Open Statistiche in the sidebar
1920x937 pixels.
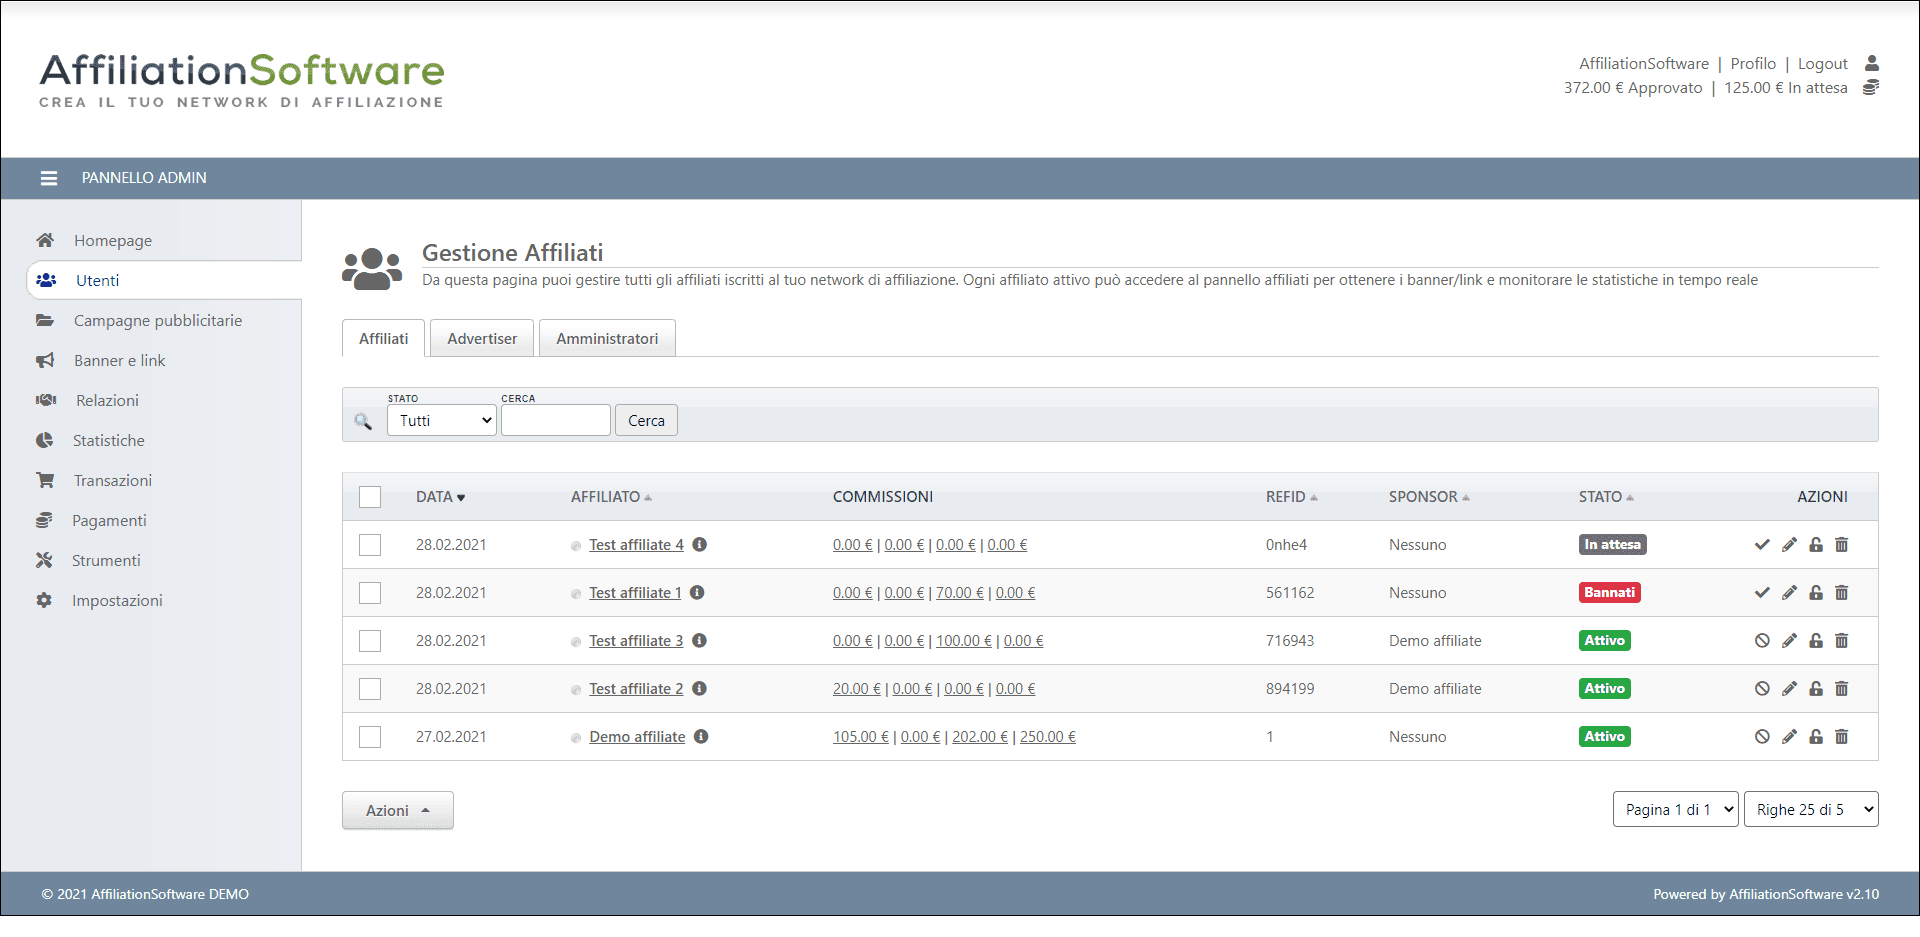click(x=108, y=441)
